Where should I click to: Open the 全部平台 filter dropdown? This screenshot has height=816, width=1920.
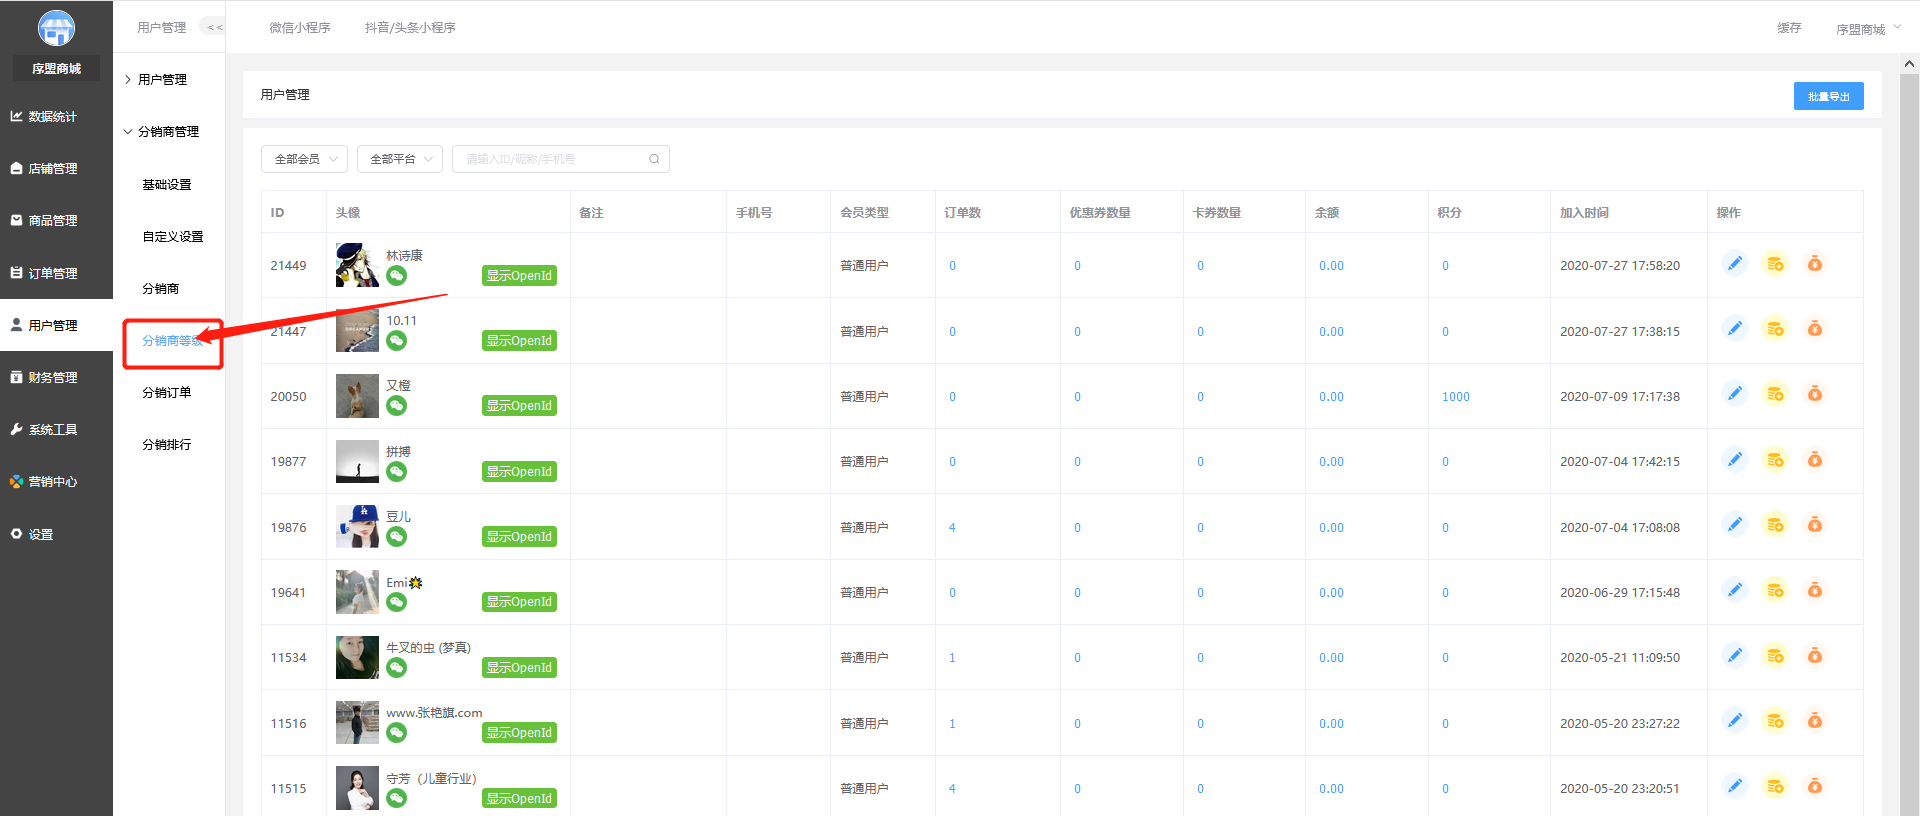pos(400,159)
